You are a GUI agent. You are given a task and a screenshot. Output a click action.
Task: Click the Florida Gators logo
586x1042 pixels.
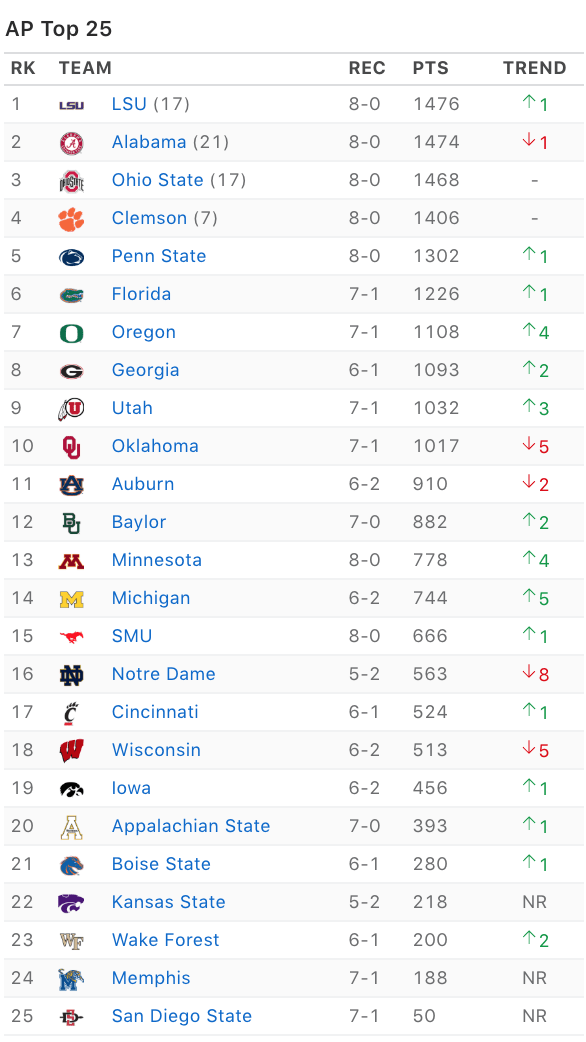click(x=71, y=295)
